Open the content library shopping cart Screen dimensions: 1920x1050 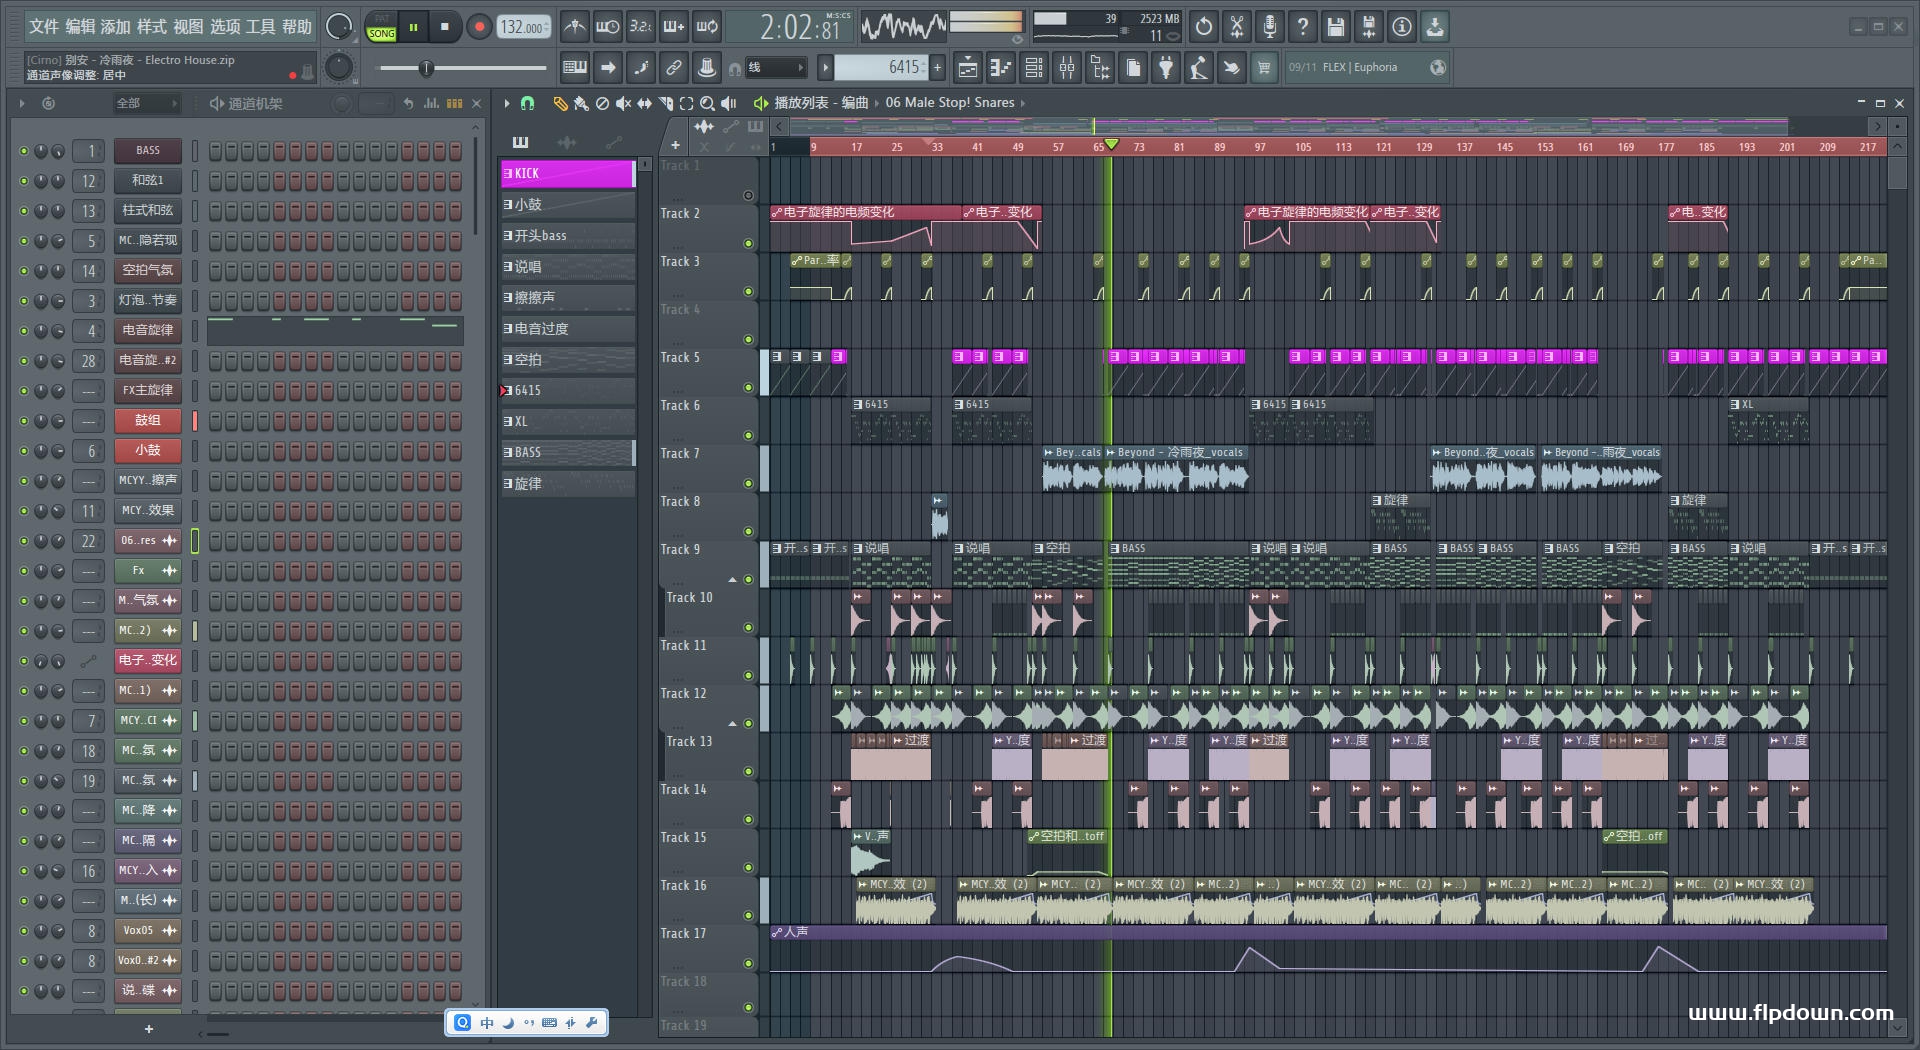point(1264,68)
